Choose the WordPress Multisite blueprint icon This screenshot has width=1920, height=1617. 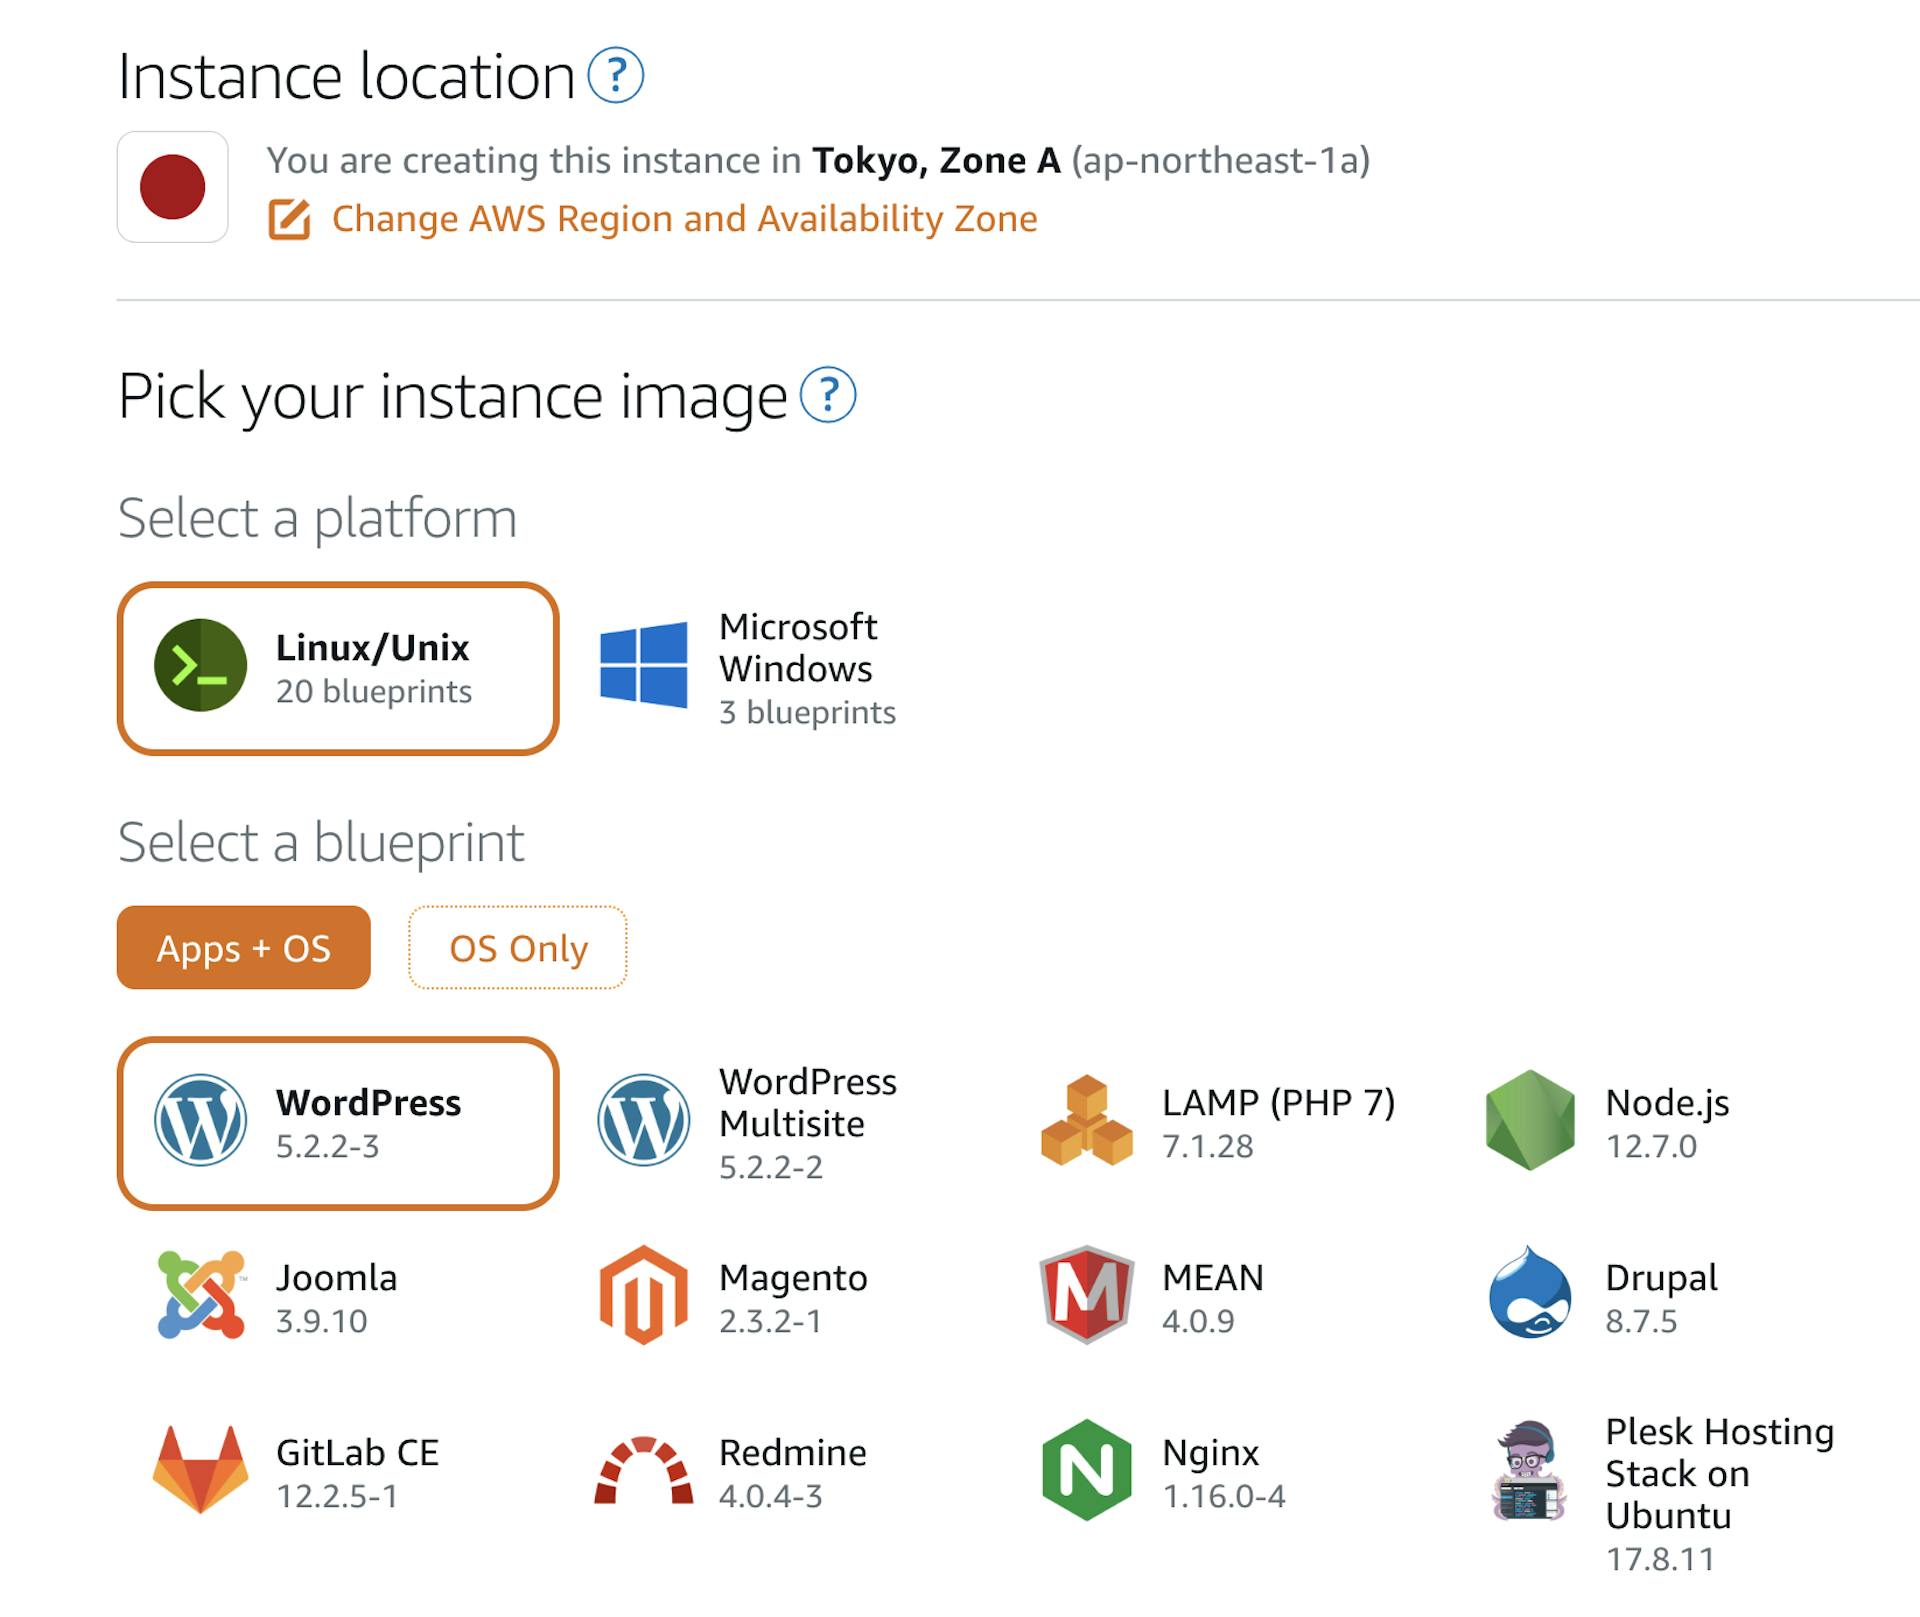point(643,1121)
